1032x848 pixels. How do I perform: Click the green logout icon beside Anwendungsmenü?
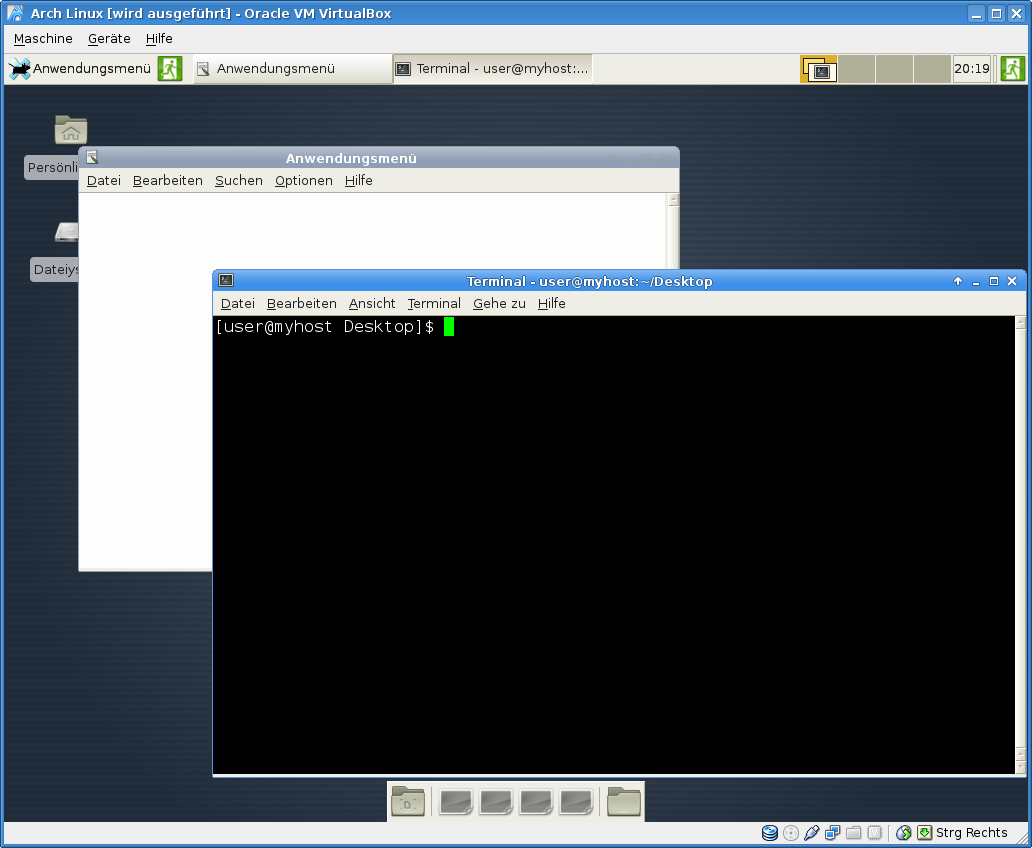click(x=170, y=69)
